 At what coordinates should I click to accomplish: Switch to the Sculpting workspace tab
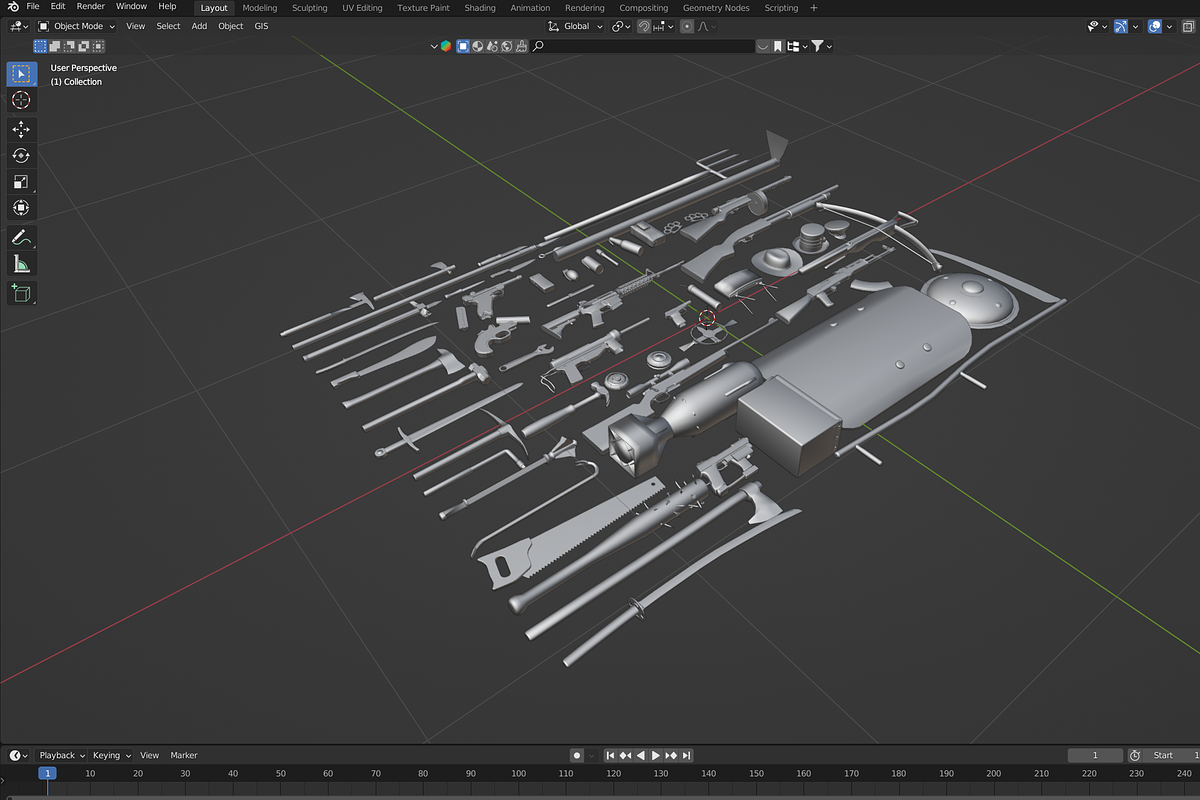click(310, 8)
